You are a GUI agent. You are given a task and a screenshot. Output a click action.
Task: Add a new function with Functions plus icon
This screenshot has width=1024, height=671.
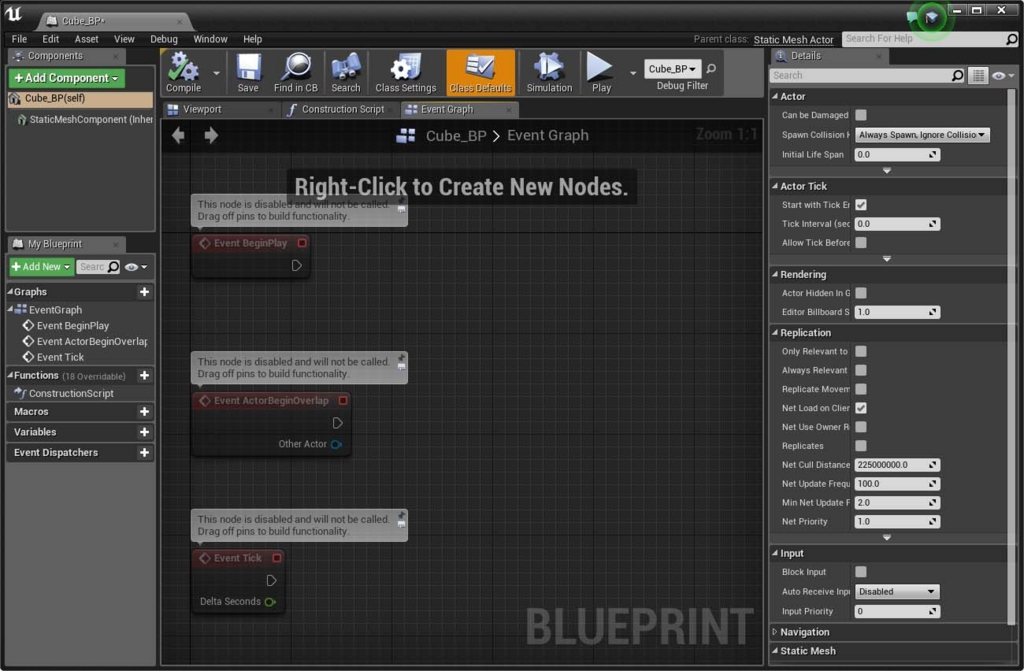coord(144,376)
